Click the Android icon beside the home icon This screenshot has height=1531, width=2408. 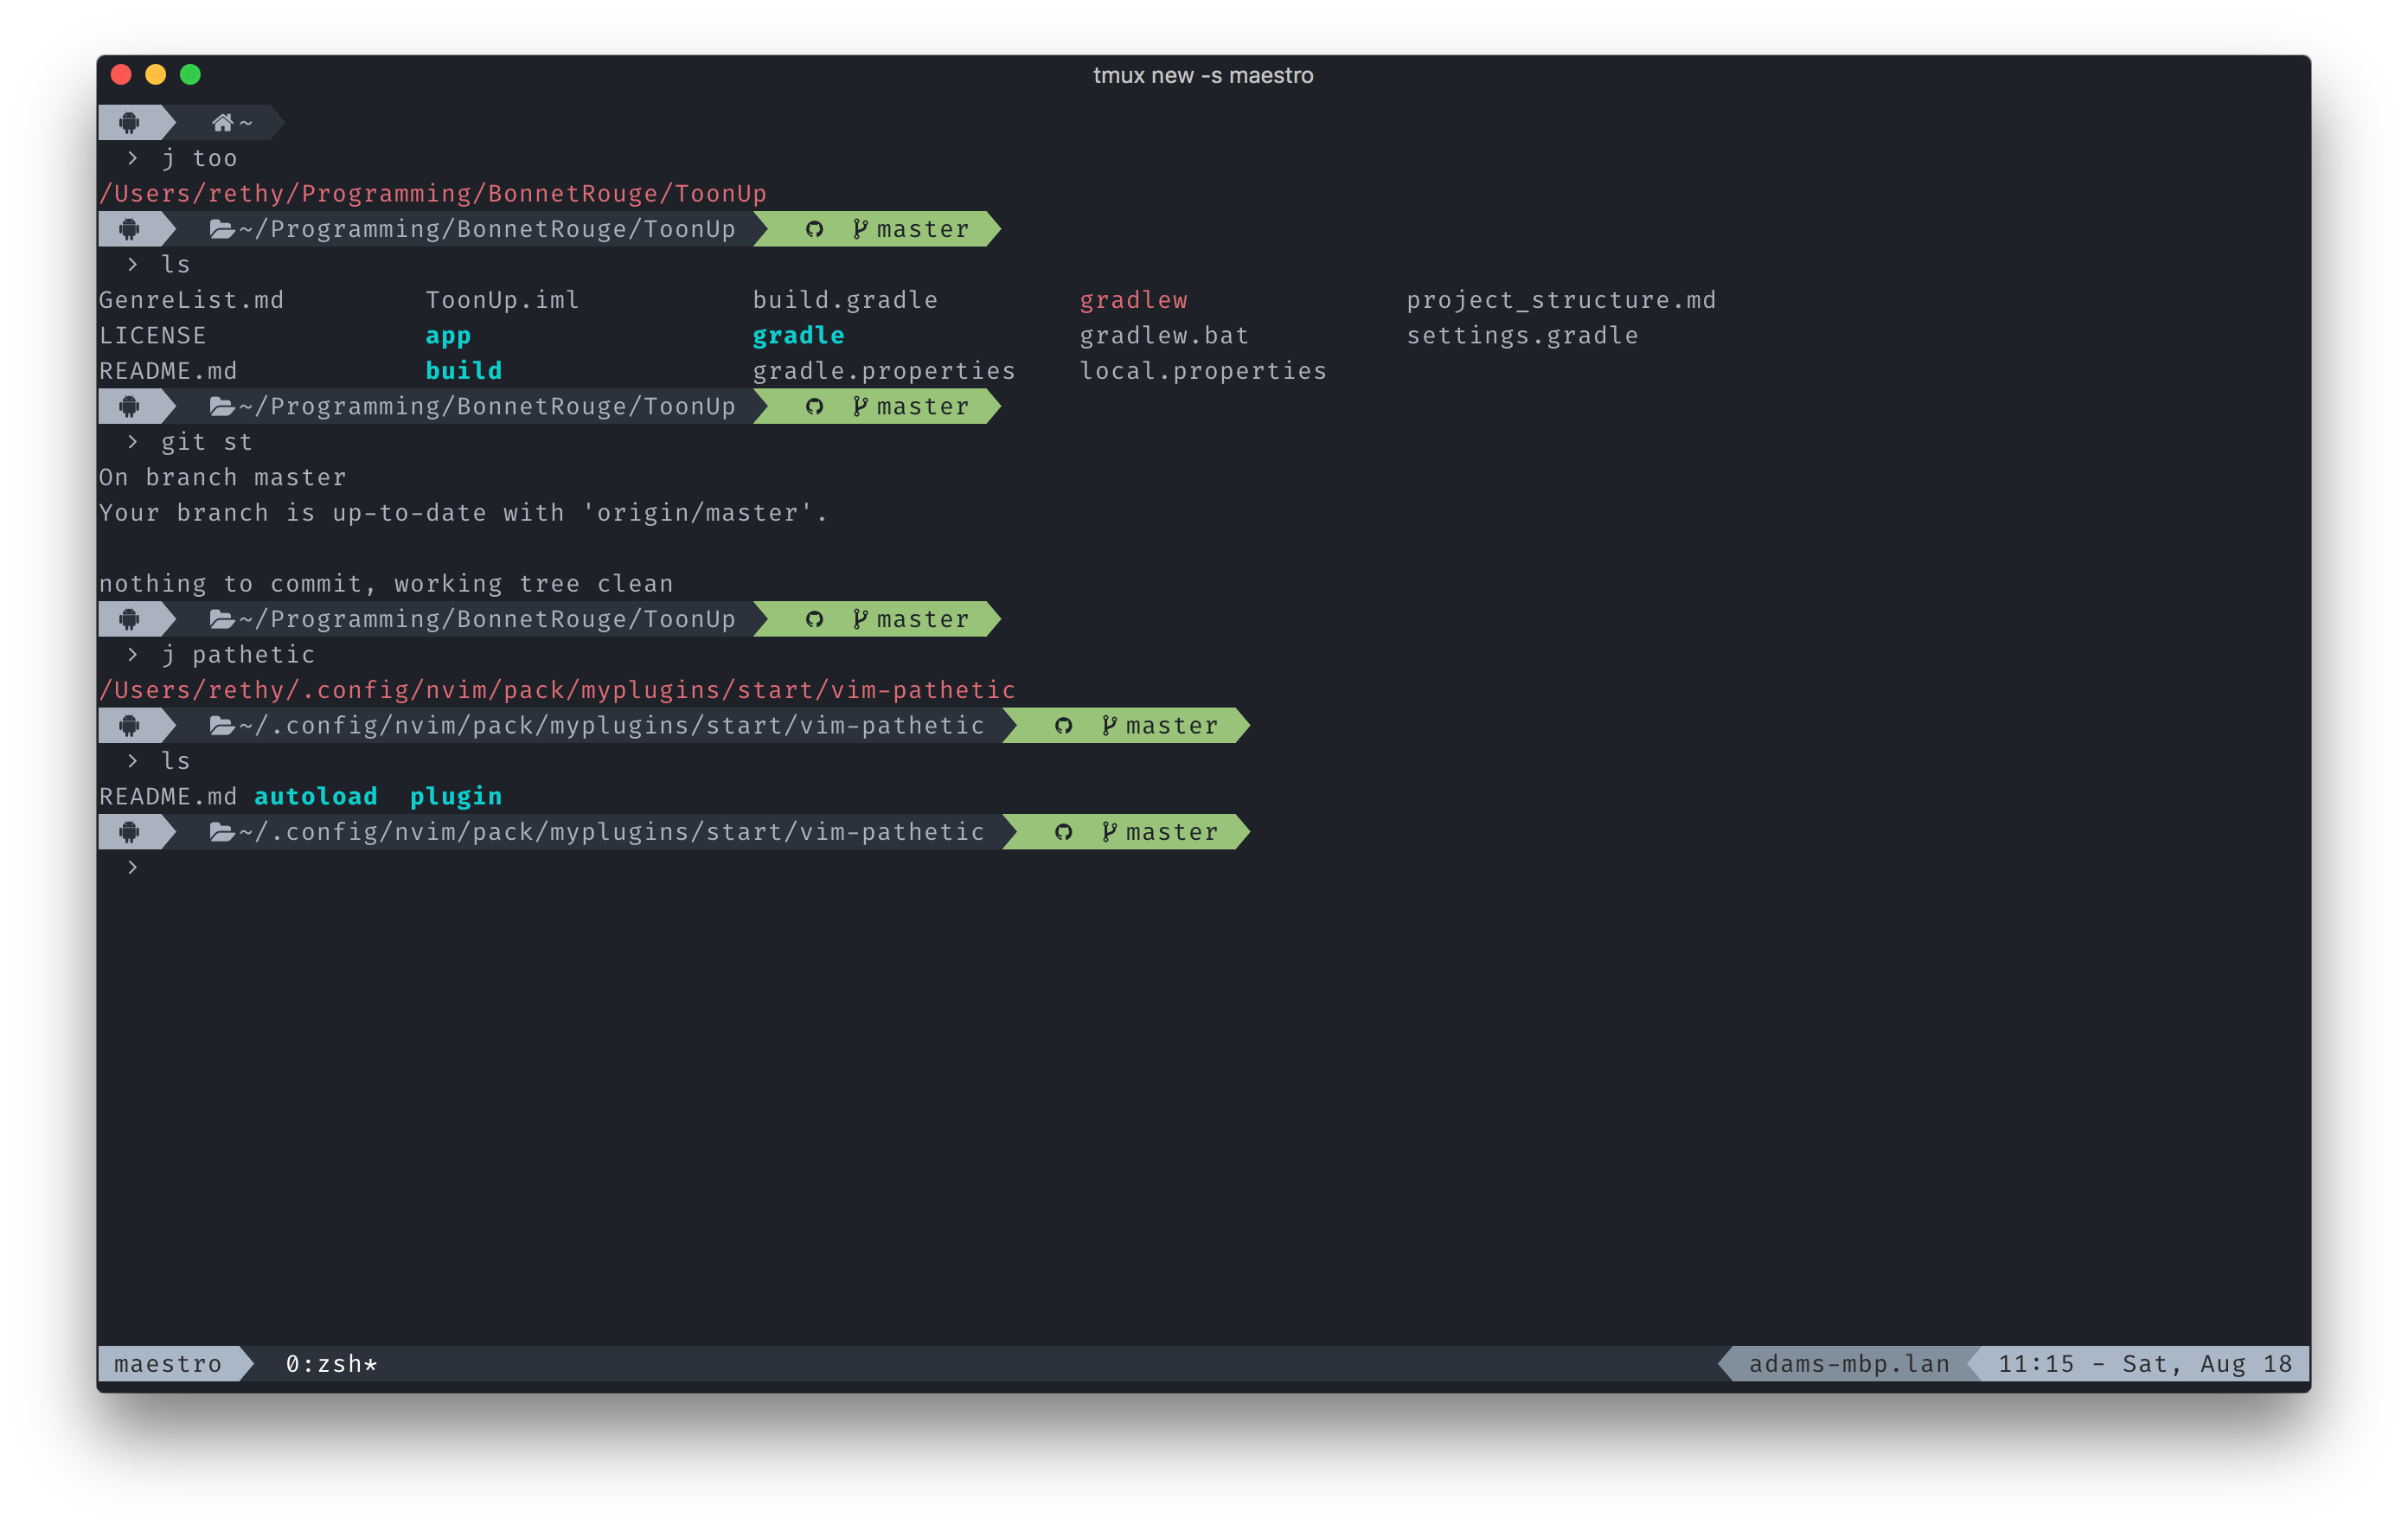tap(129, 123)
